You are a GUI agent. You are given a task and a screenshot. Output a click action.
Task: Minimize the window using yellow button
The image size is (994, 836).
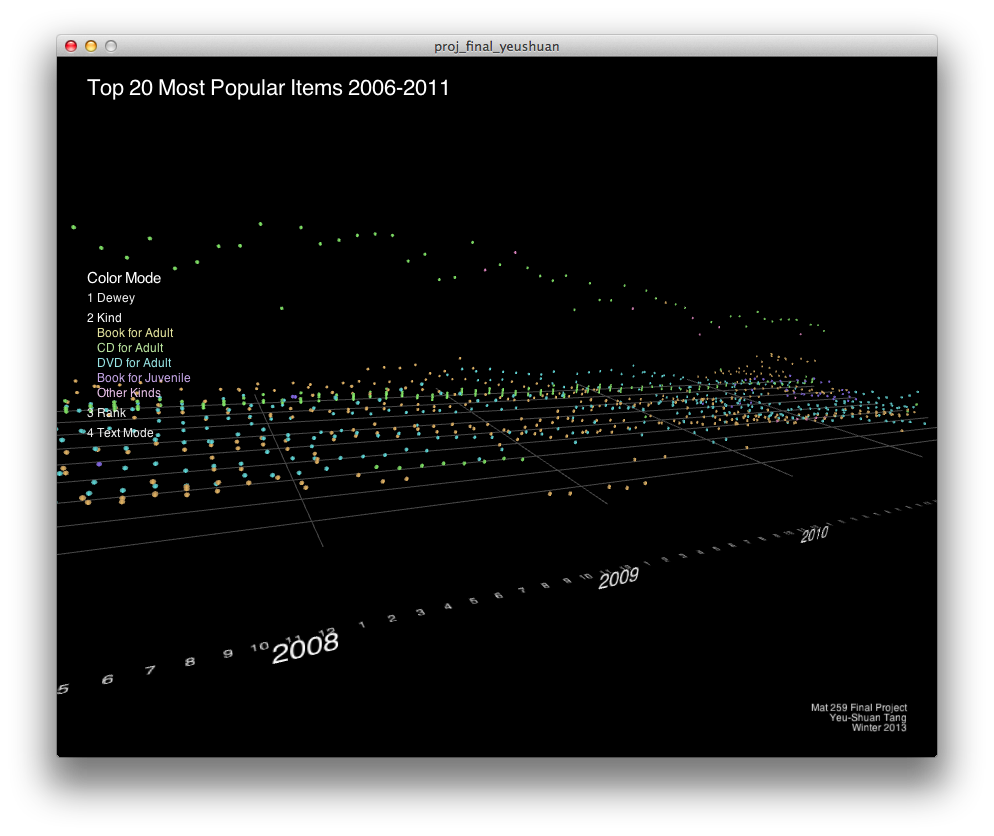pyautogui.click(x=91, y=46)
